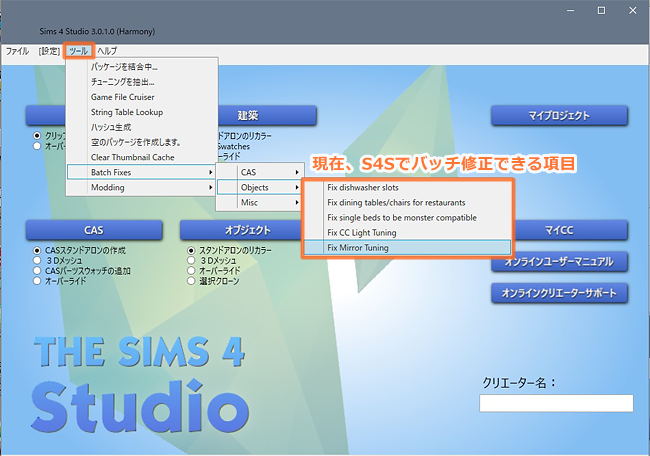650x456 pixels.
Task: Open Game File Cruiser
Action: [x=142, y=97]
